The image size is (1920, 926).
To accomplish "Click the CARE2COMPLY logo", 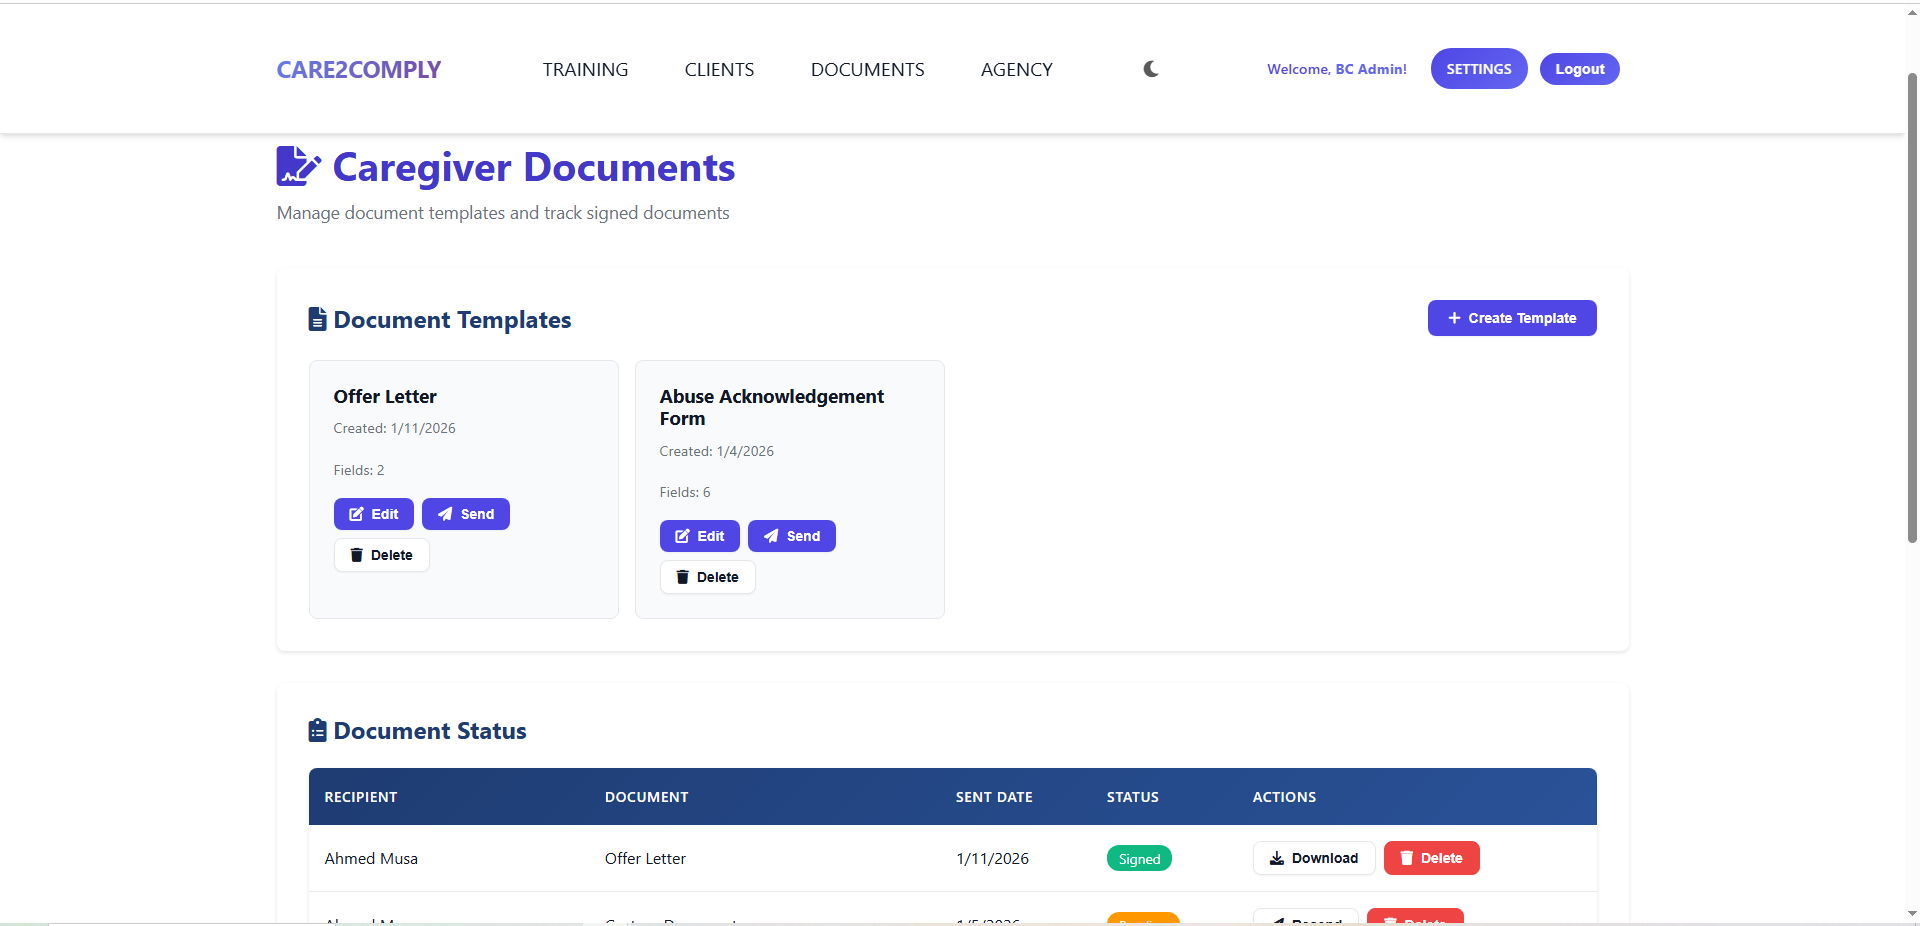I will (x=358, y=69).
